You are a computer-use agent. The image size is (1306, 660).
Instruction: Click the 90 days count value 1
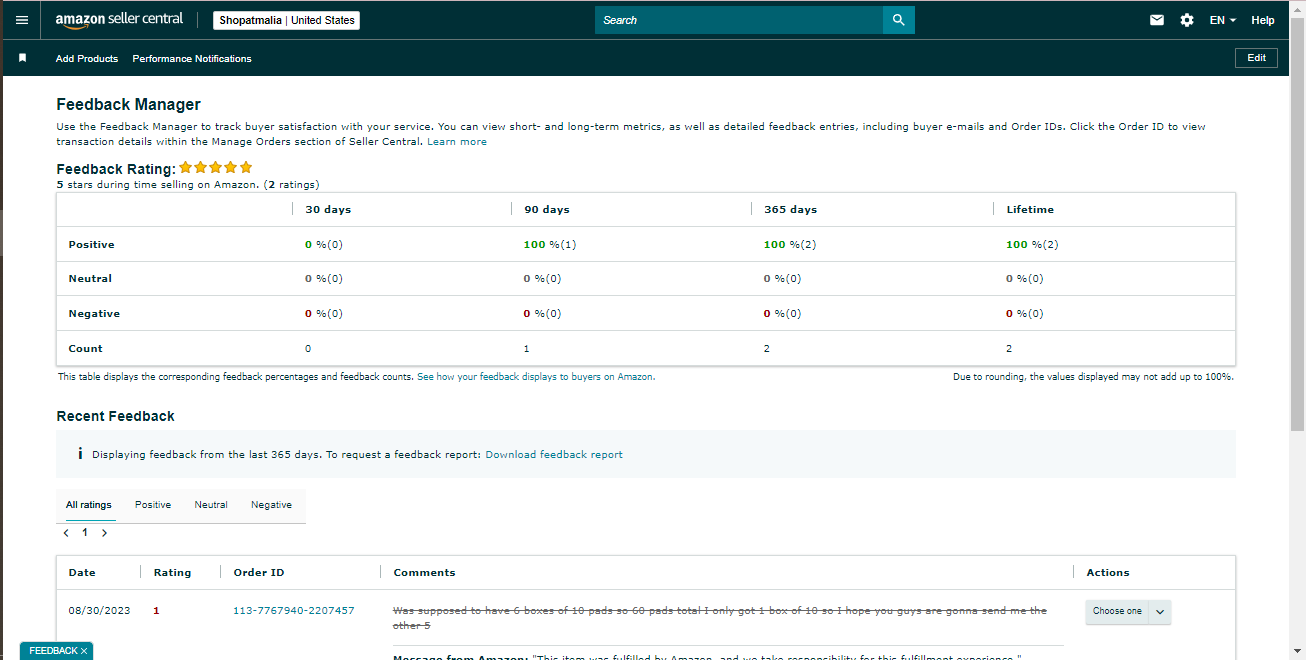click(527, 349)
